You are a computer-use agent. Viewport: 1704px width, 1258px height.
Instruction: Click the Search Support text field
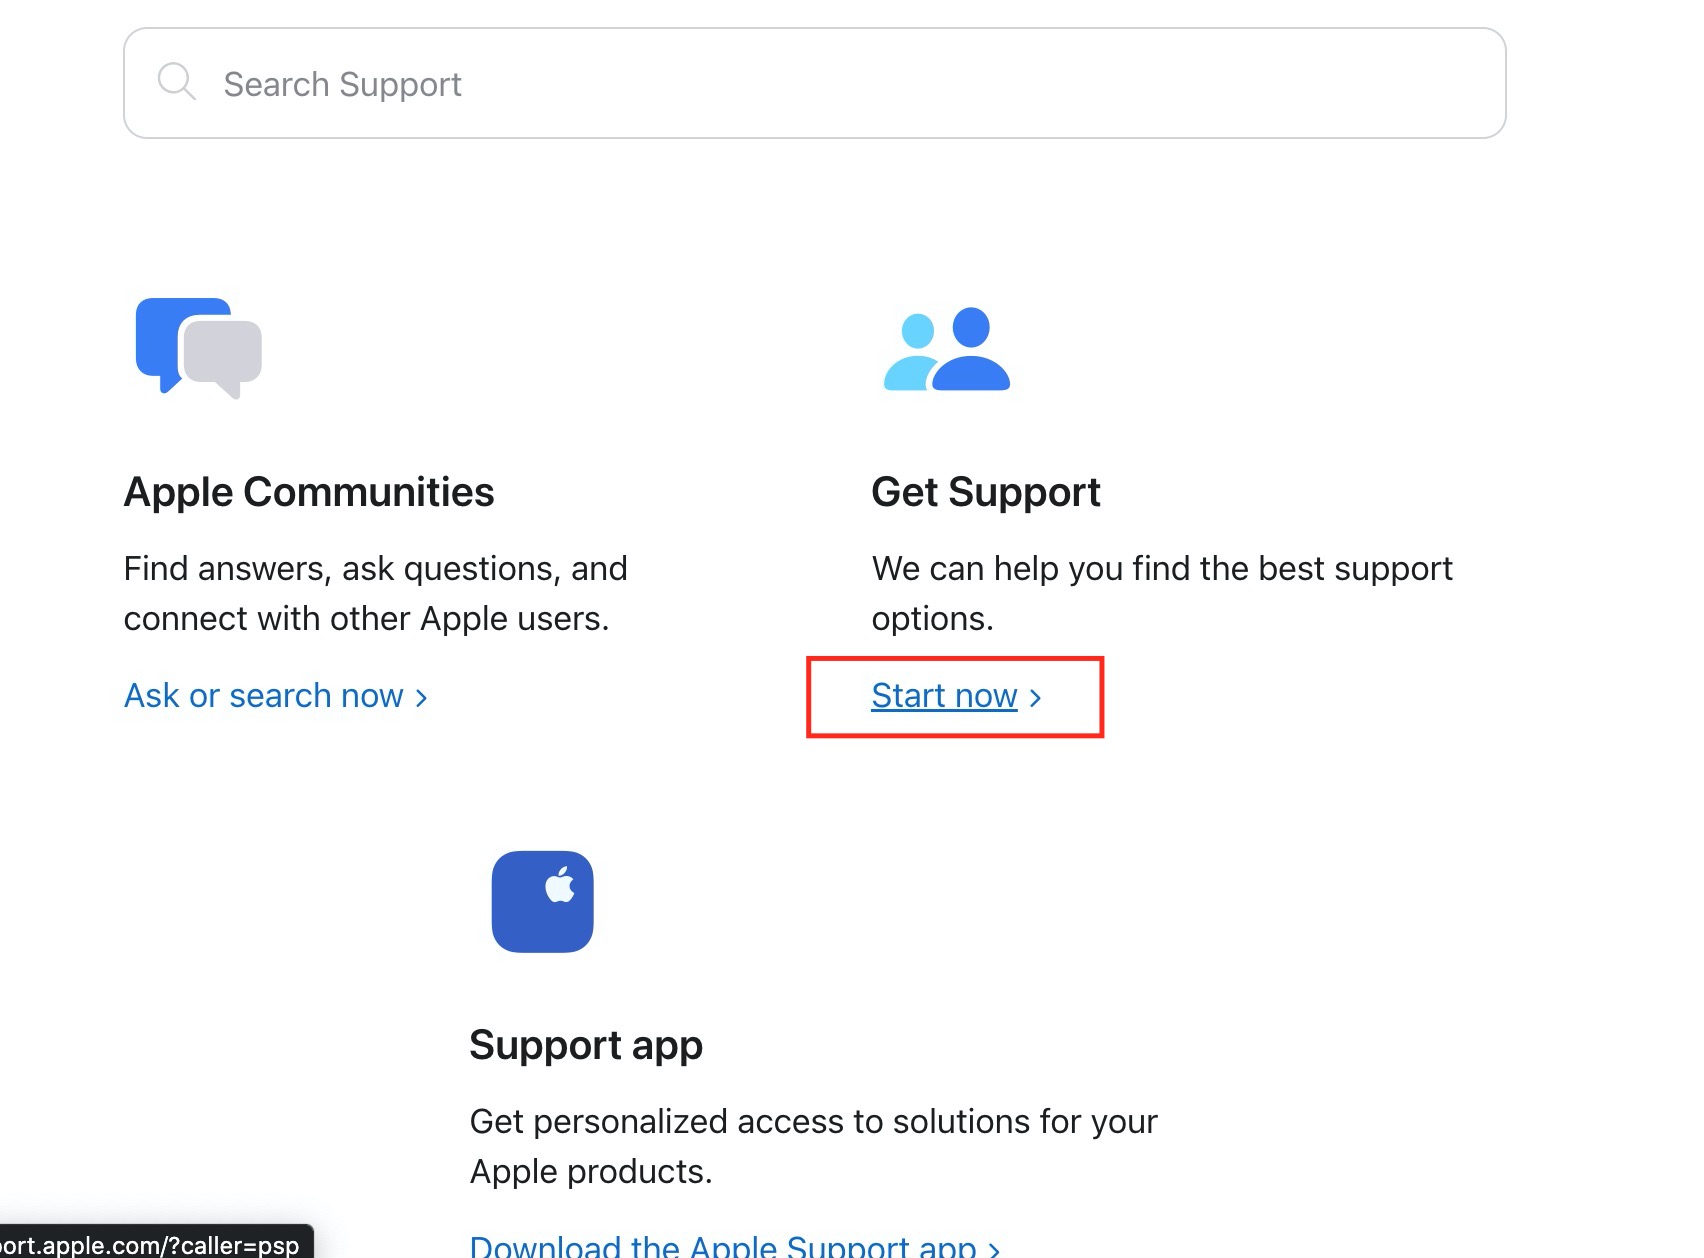(x=814, y=83)
